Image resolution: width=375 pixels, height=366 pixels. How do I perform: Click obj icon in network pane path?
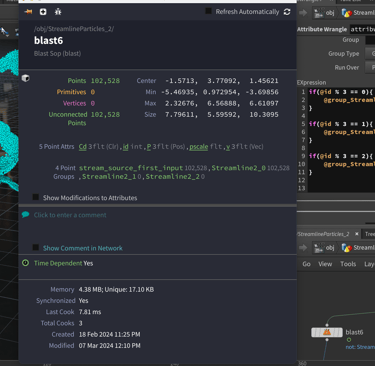318,248
